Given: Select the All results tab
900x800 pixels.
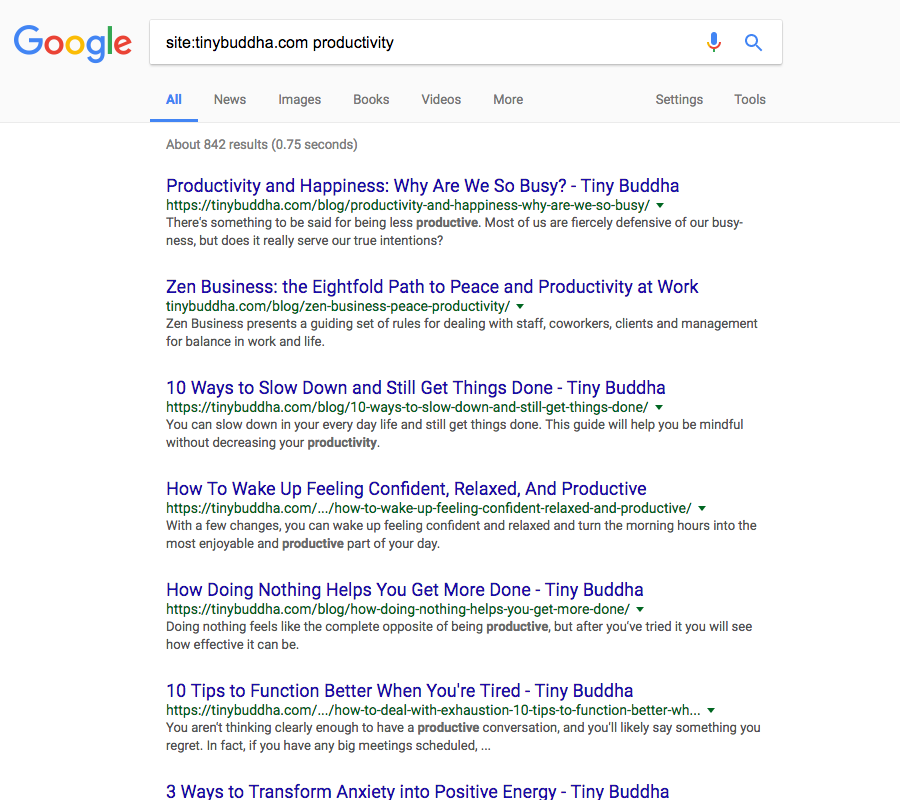Looking at the screenshot, I should pyautogui.click(x=174, y=99).
